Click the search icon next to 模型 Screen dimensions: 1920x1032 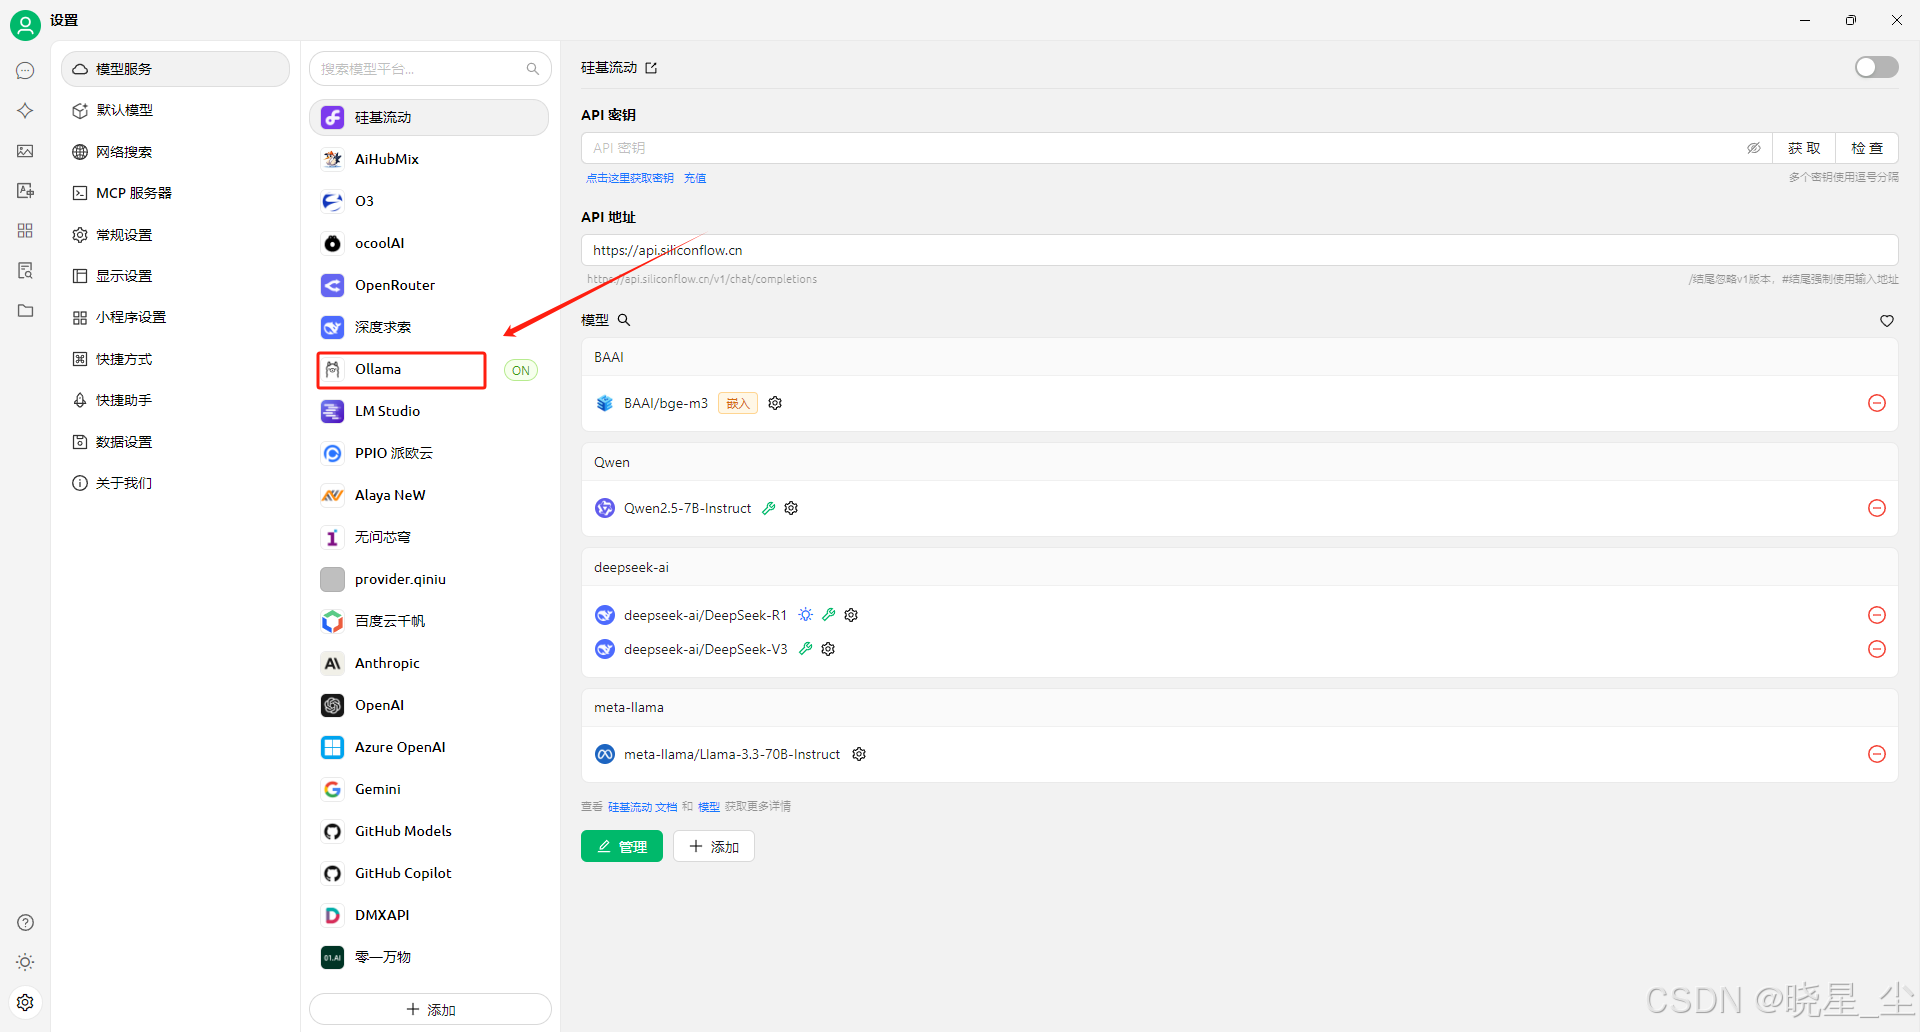(624, 320)
